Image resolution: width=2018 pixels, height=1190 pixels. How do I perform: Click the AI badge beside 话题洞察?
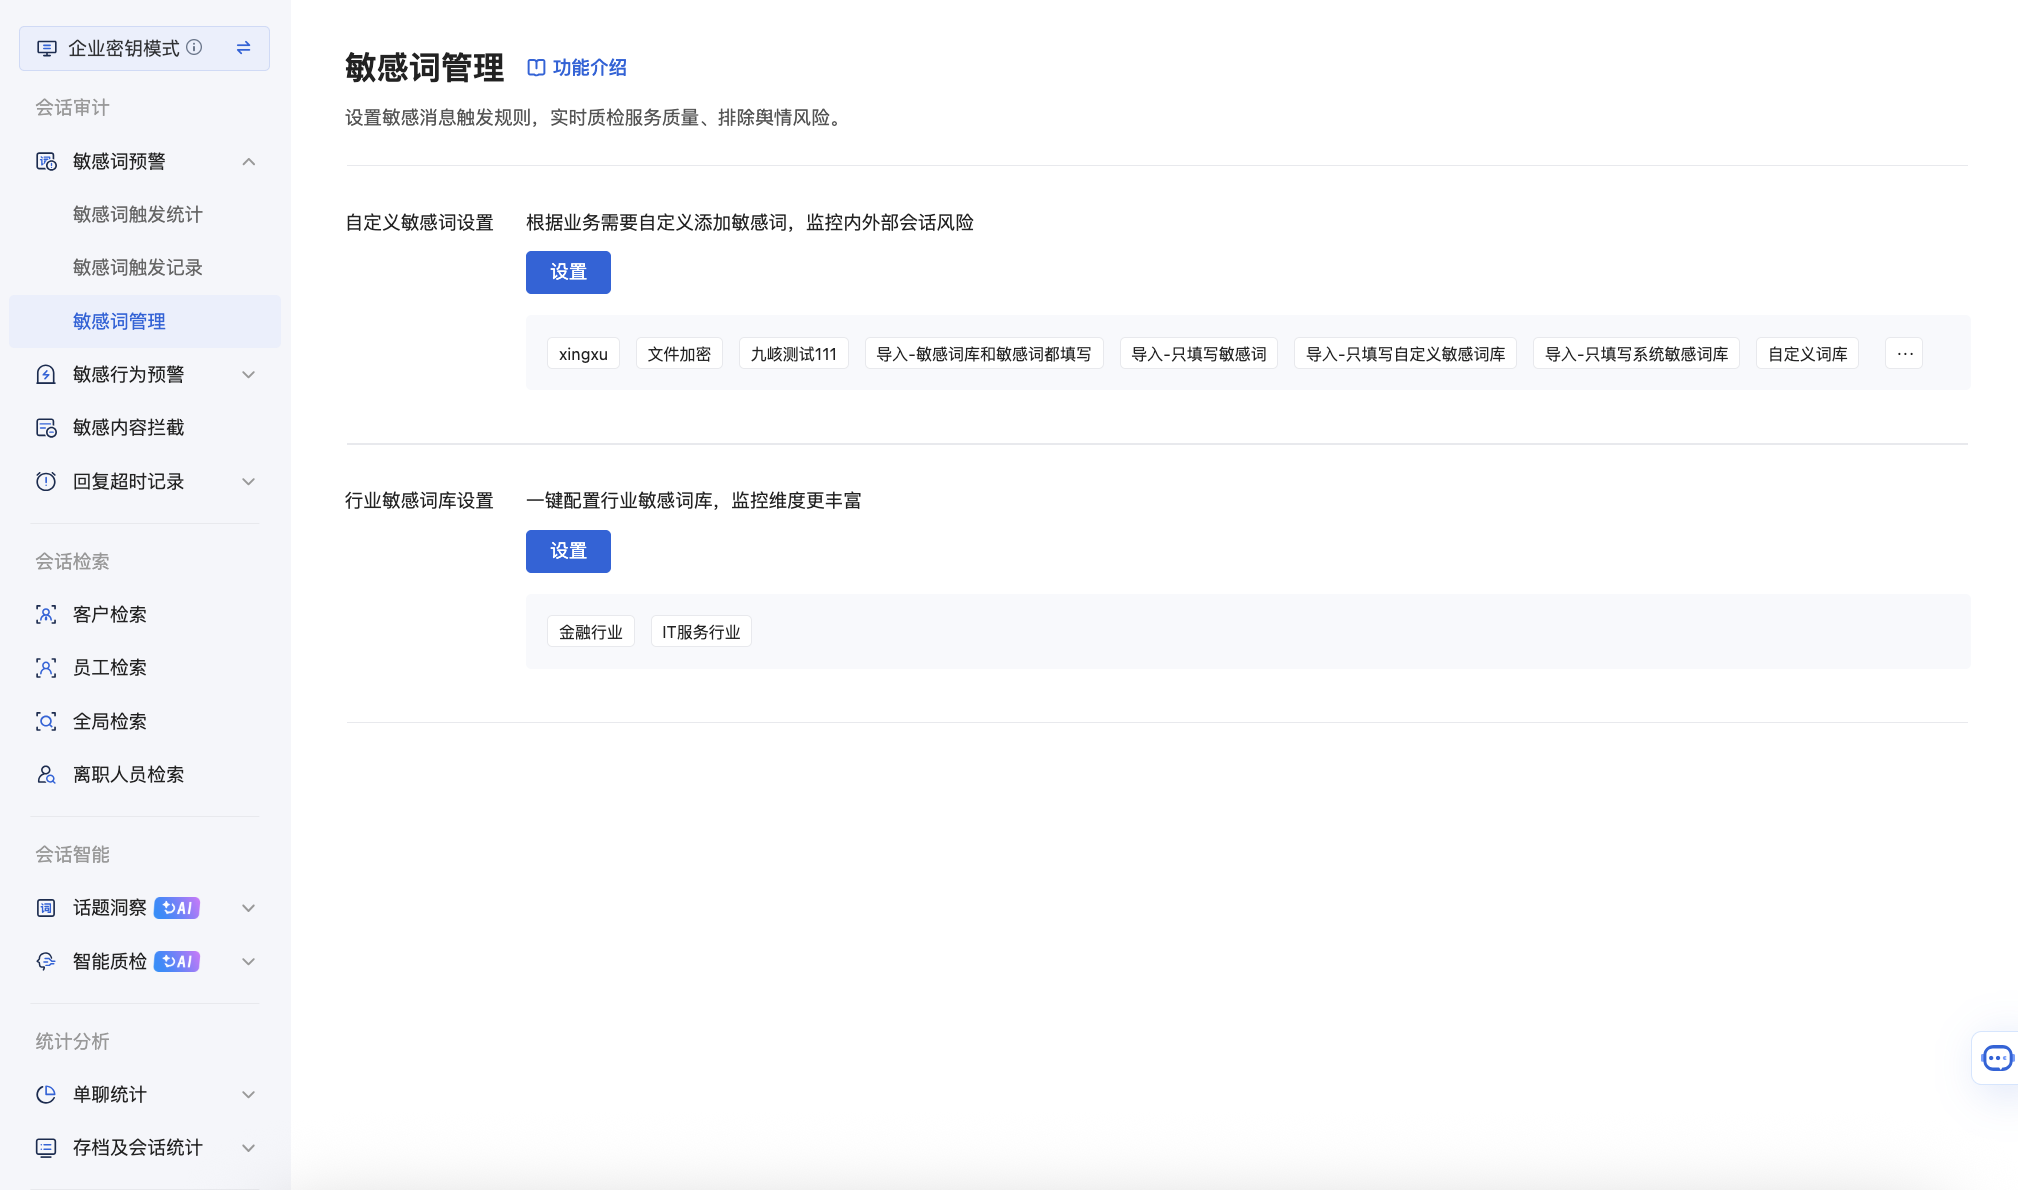(x=177, y=908)
